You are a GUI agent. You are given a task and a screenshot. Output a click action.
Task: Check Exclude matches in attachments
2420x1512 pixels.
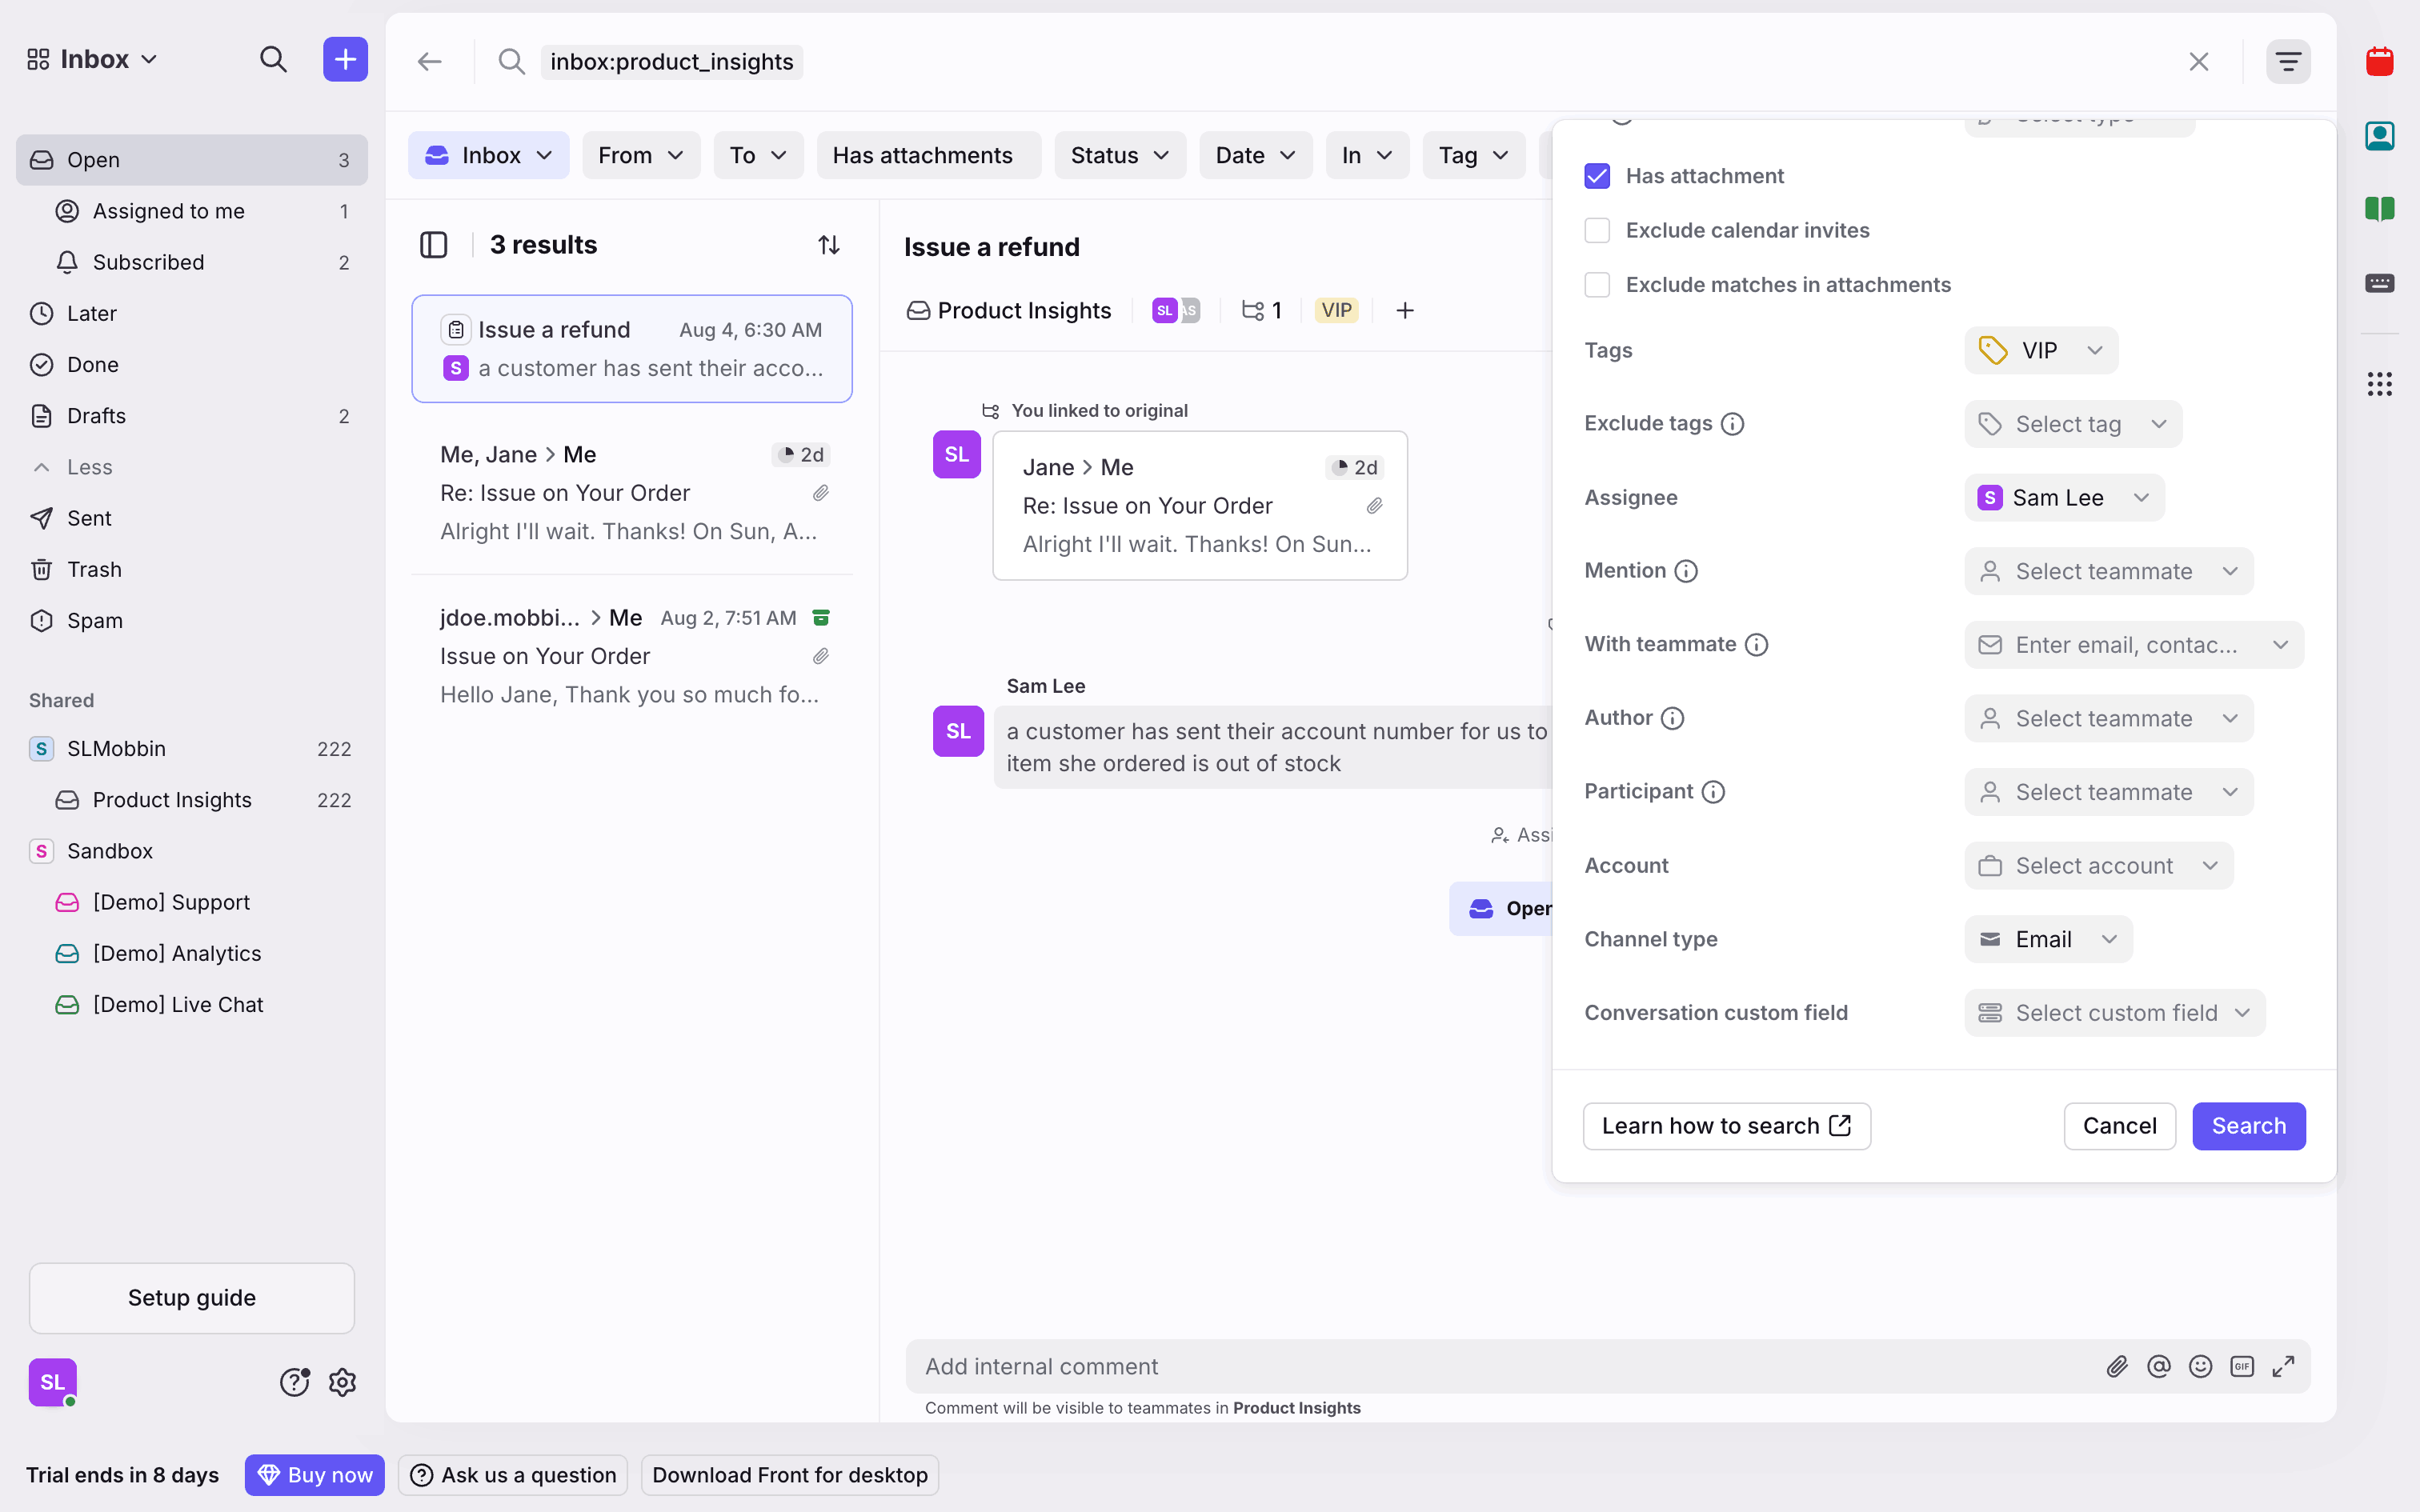tap(1597, 285)
